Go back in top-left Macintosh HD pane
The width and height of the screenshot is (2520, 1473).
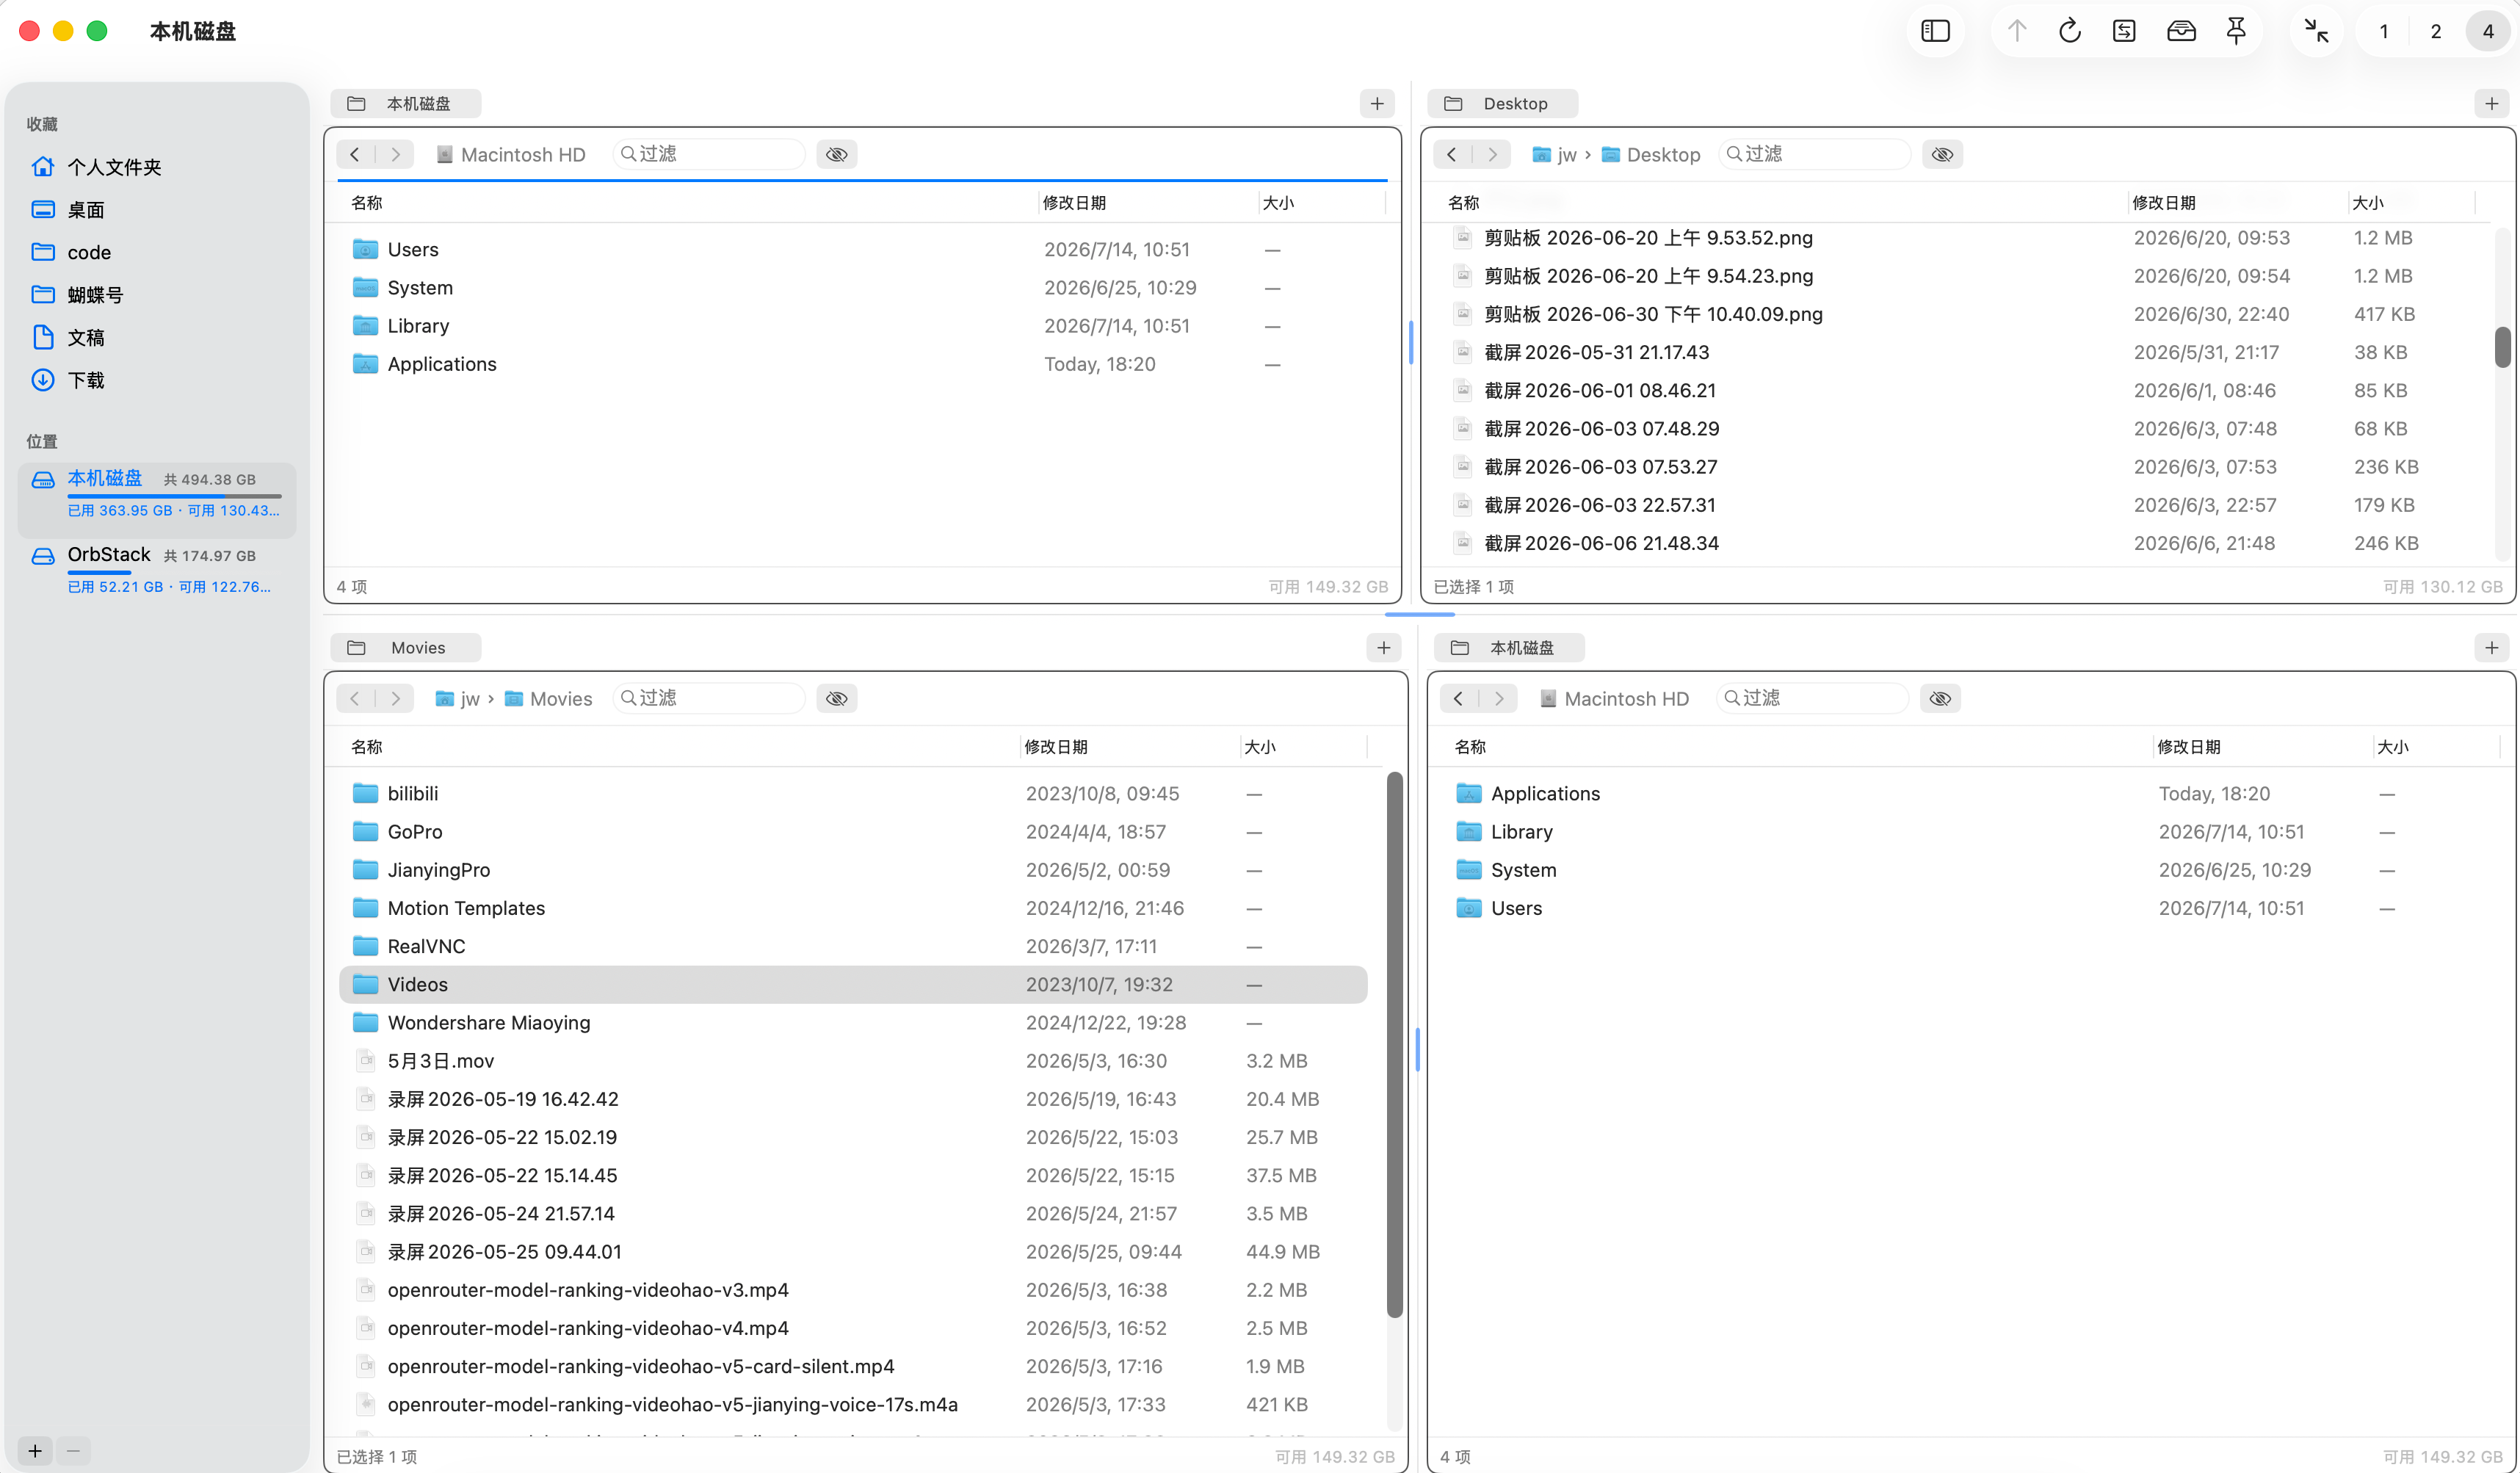click(x=355, y=154)
